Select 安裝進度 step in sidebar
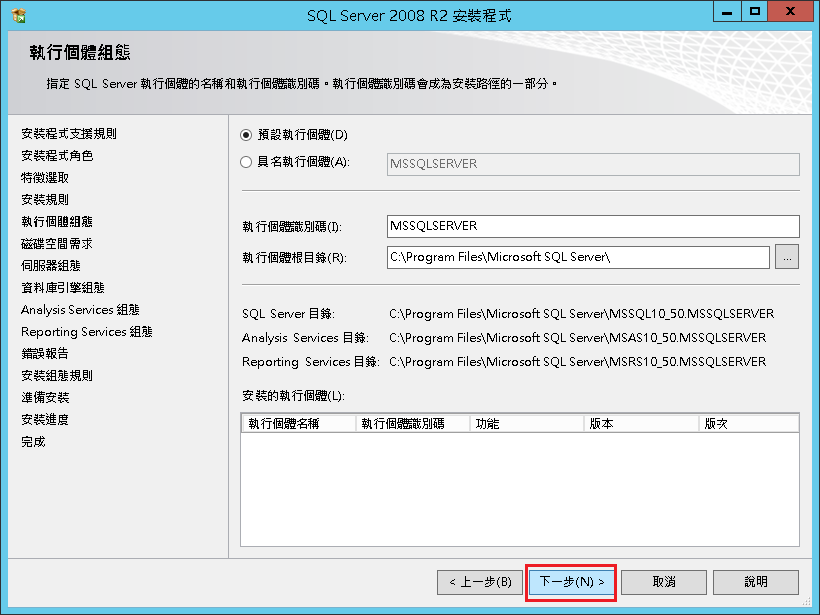This screenshot has width=820, height=615. coord(45,419)
